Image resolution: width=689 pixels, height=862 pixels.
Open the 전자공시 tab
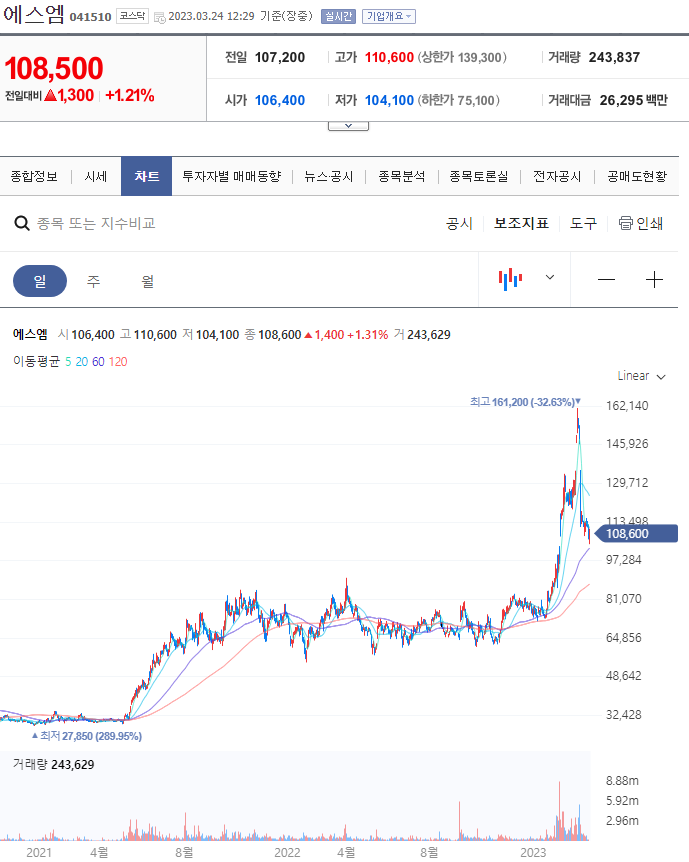pos(557,176)
